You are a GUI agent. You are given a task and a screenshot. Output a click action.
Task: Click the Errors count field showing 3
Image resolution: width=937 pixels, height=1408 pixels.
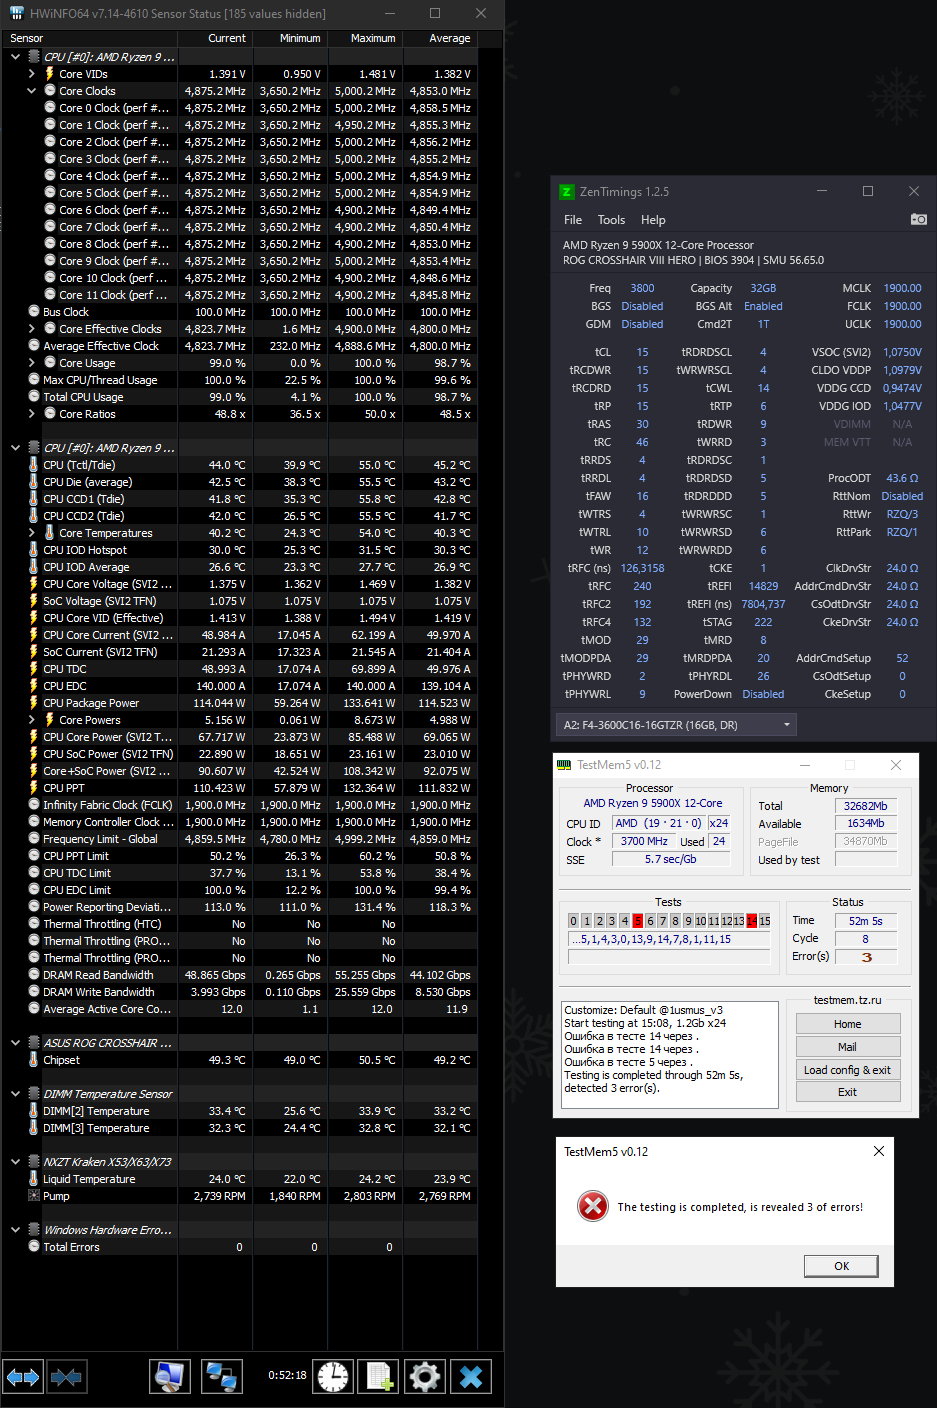coord(866,957)
